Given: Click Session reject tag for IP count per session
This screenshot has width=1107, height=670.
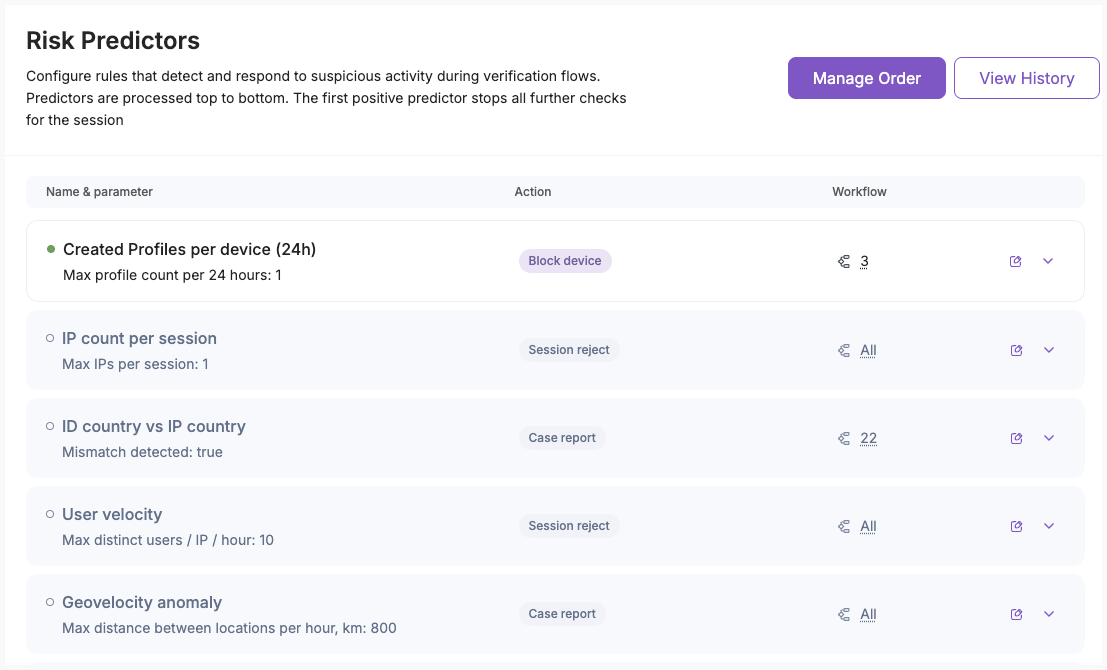Looking at the screenshot, I should [569, 350].
